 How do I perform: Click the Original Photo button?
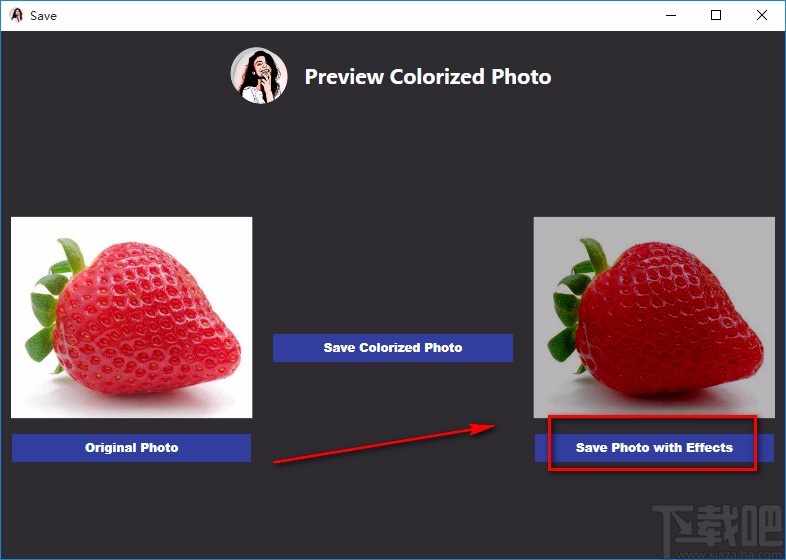131,447
